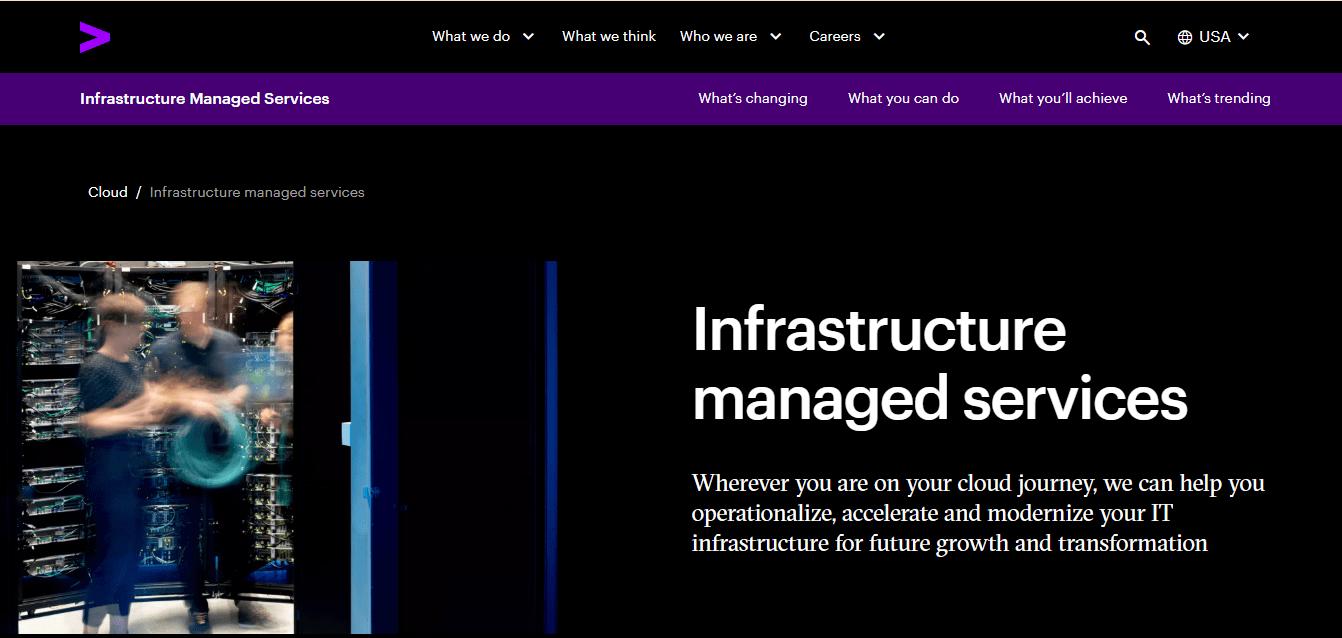Expand the Careers chevron
1342x638 pixels.
(x=879, y=36)
